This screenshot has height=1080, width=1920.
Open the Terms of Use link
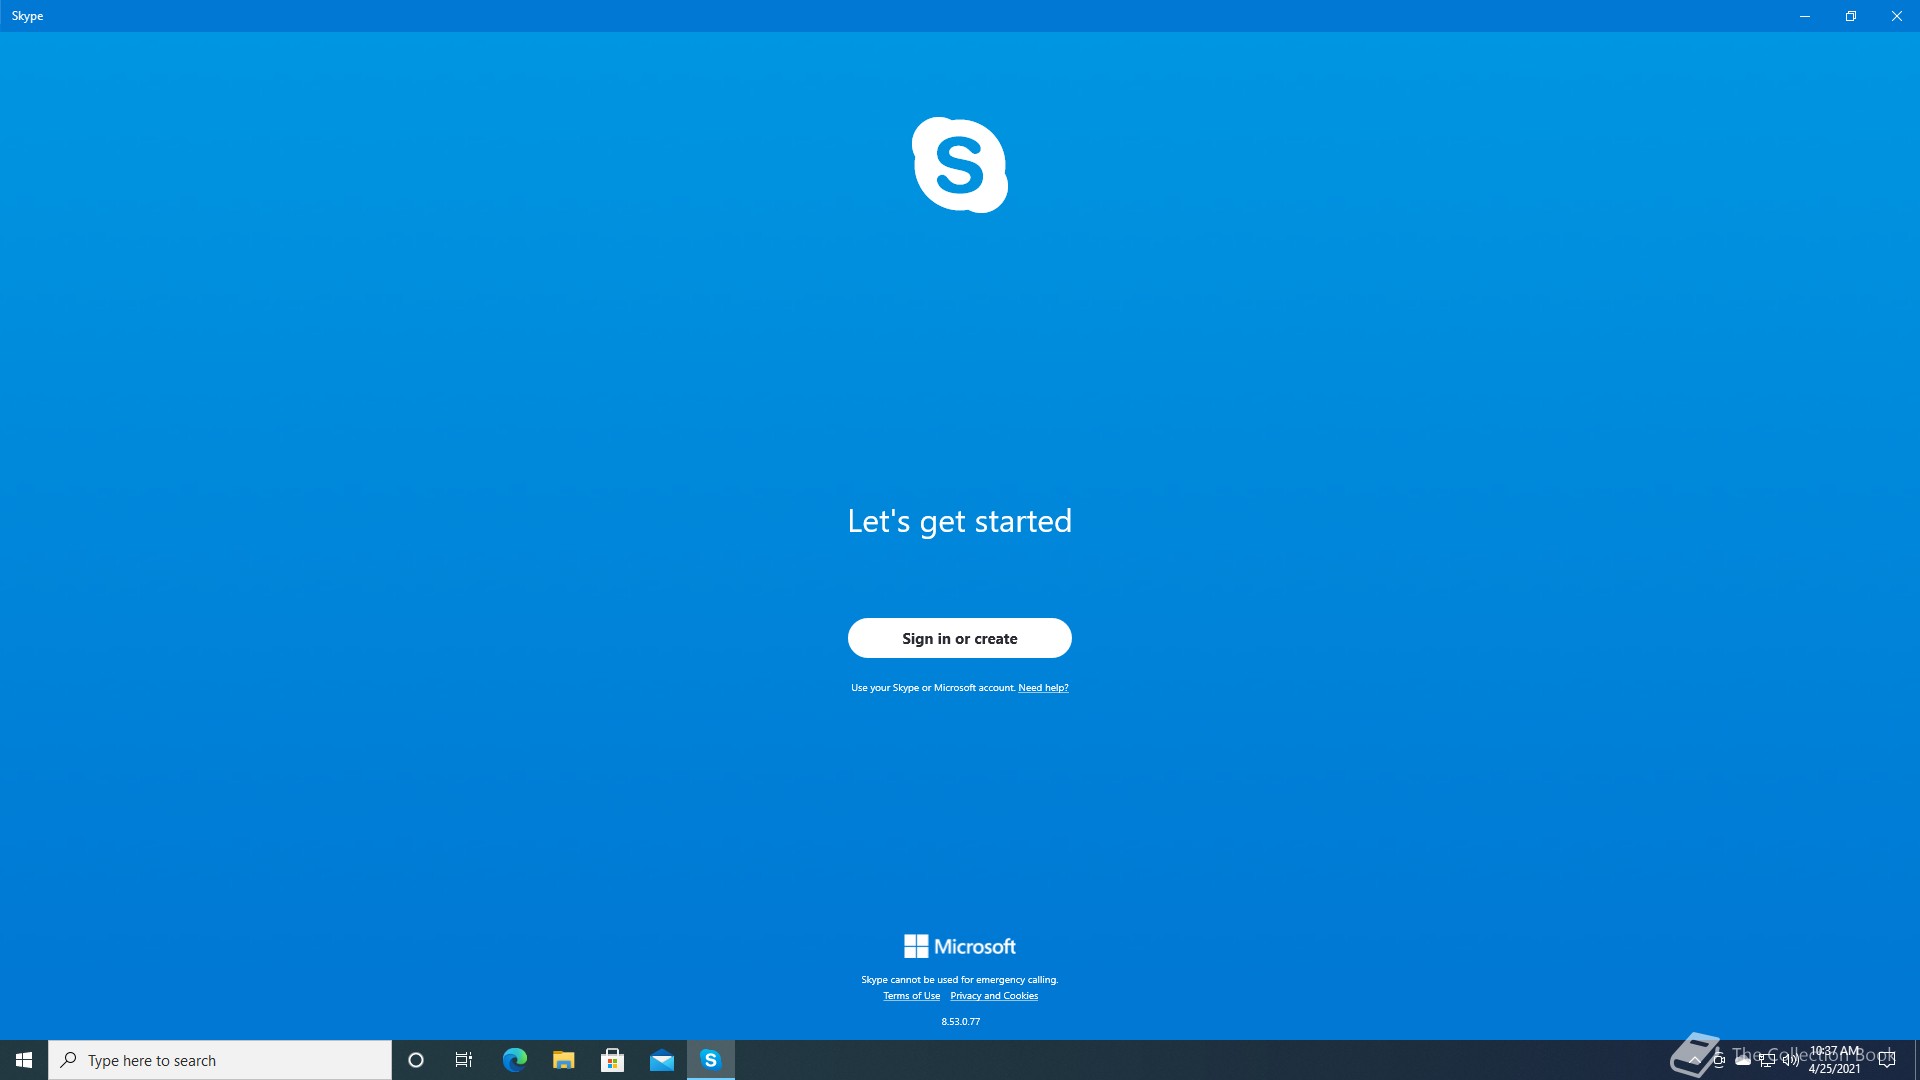coord(911,996)
